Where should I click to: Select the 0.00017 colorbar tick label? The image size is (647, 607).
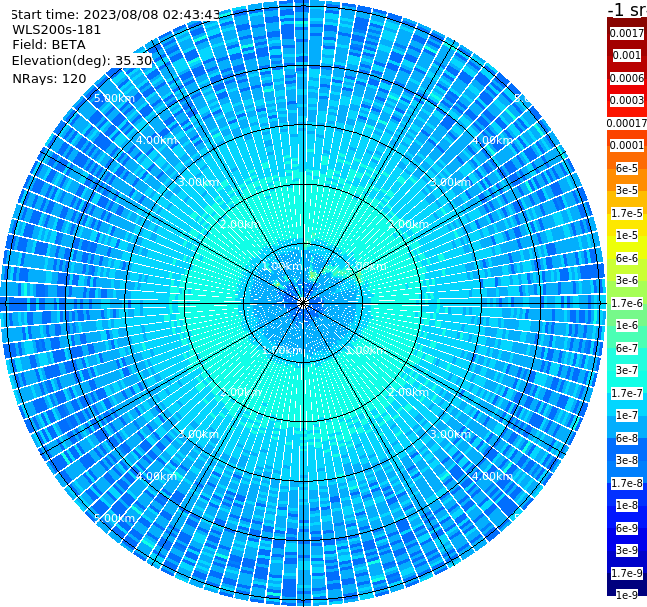[627, 123]
